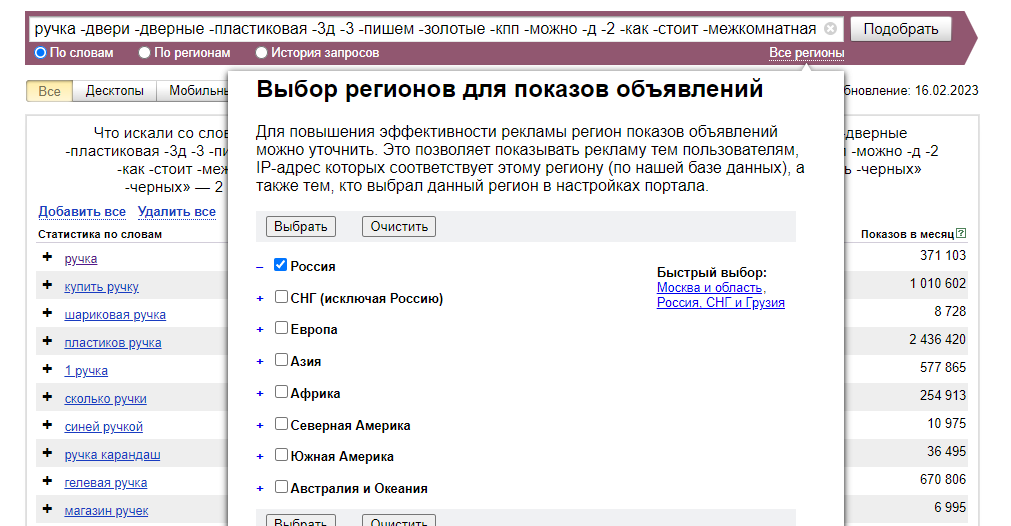Expand the Южная Америка region tree
The height and width of the screenshot is (526, 1011).
click(260, 457)
